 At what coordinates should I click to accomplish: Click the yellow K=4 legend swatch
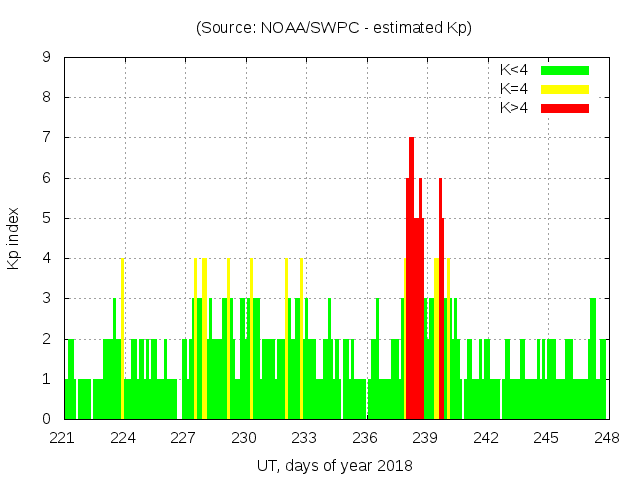[x=565, y=89]
